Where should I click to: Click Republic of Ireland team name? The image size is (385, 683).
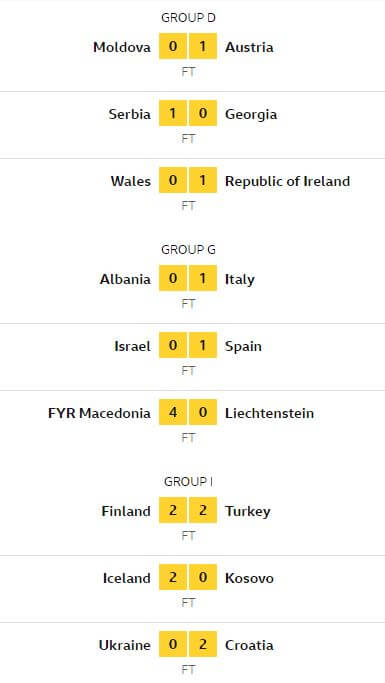287,181
